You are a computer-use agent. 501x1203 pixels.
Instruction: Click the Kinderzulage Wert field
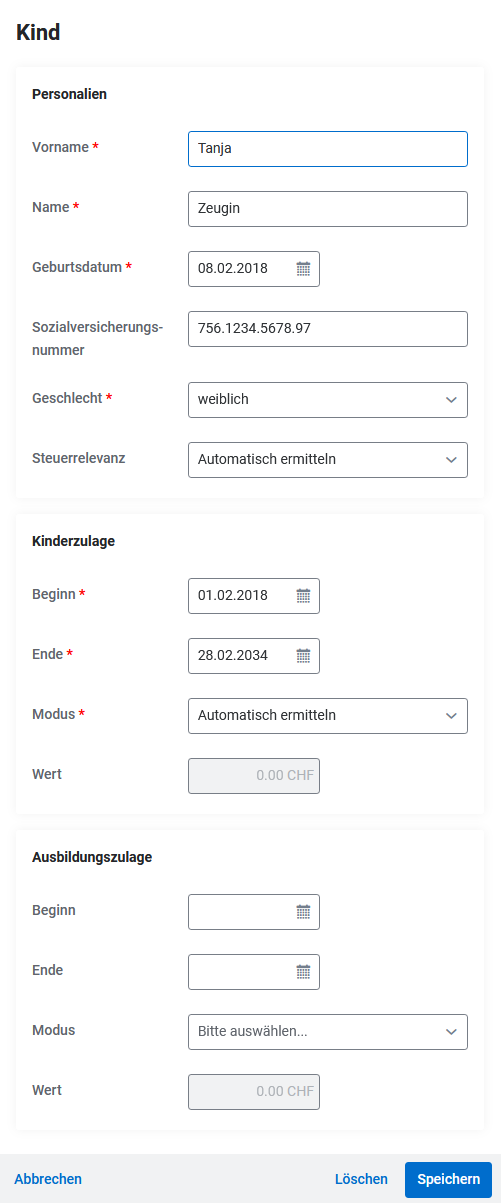[x=254, y=776]
